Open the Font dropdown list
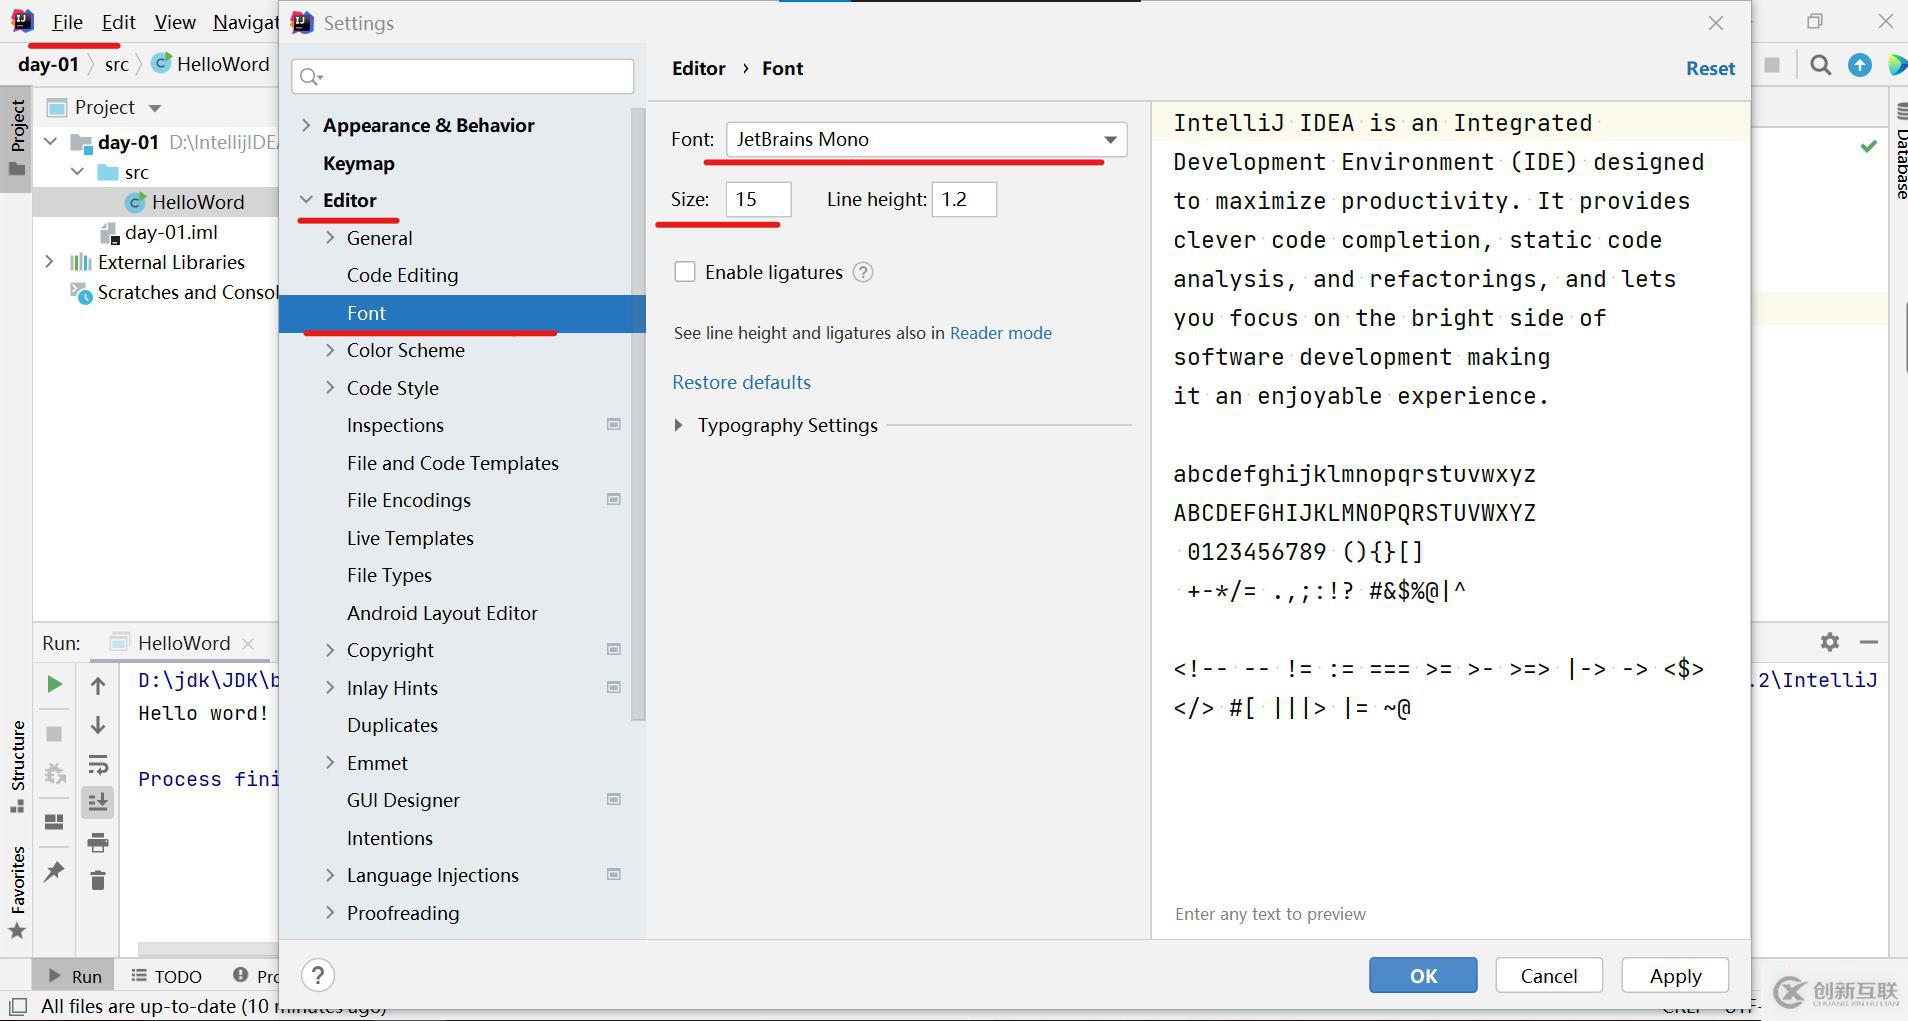The height and width of the screenshot is (1021, 1908). (1110, 140)
